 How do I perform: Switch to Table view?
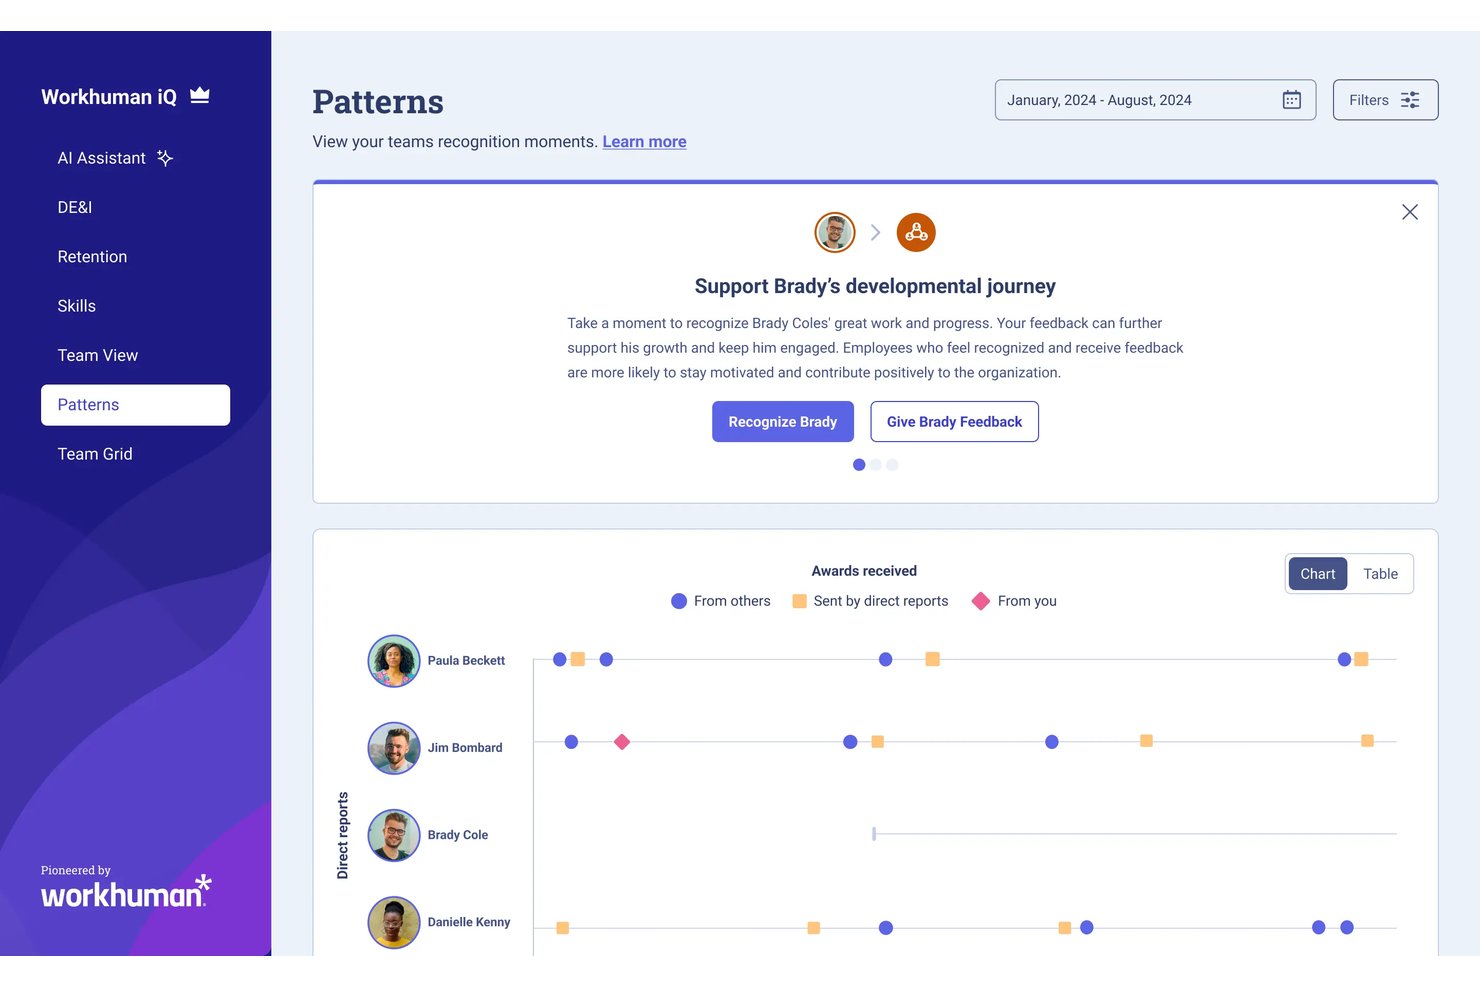pos(1380,574)
